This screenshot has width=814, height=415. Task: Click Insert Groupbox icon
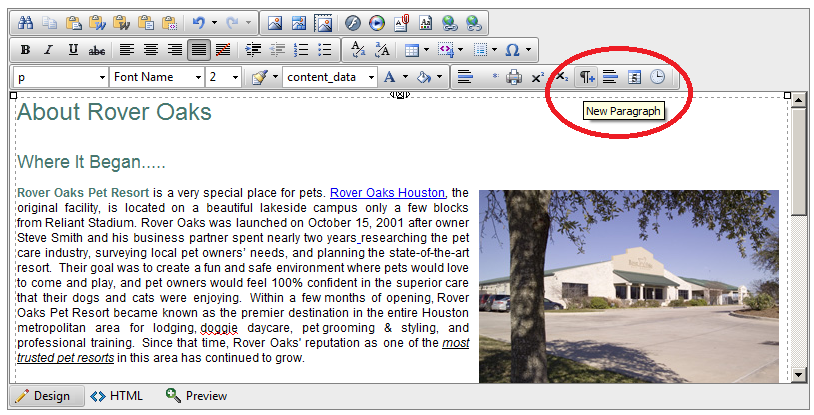[x=610, y=77]
